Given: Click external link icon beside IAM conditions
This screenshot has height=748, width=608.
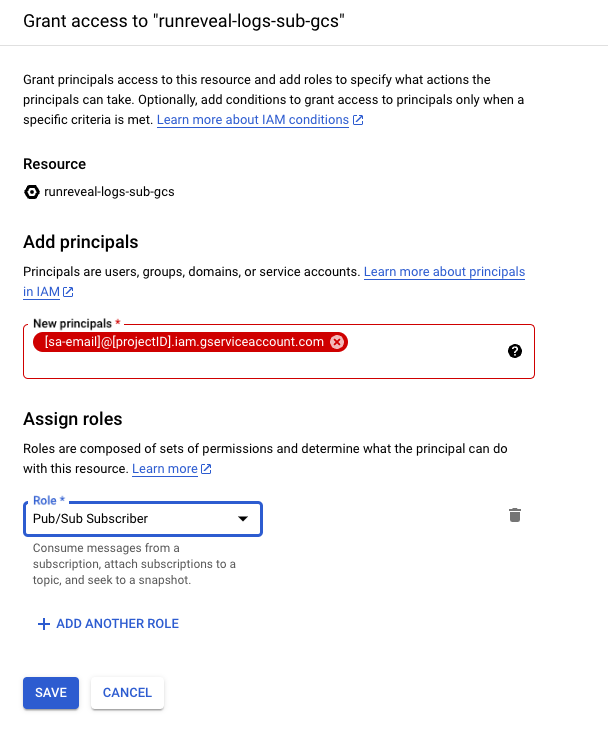Looking at the screenshot, I should (358, 120).
